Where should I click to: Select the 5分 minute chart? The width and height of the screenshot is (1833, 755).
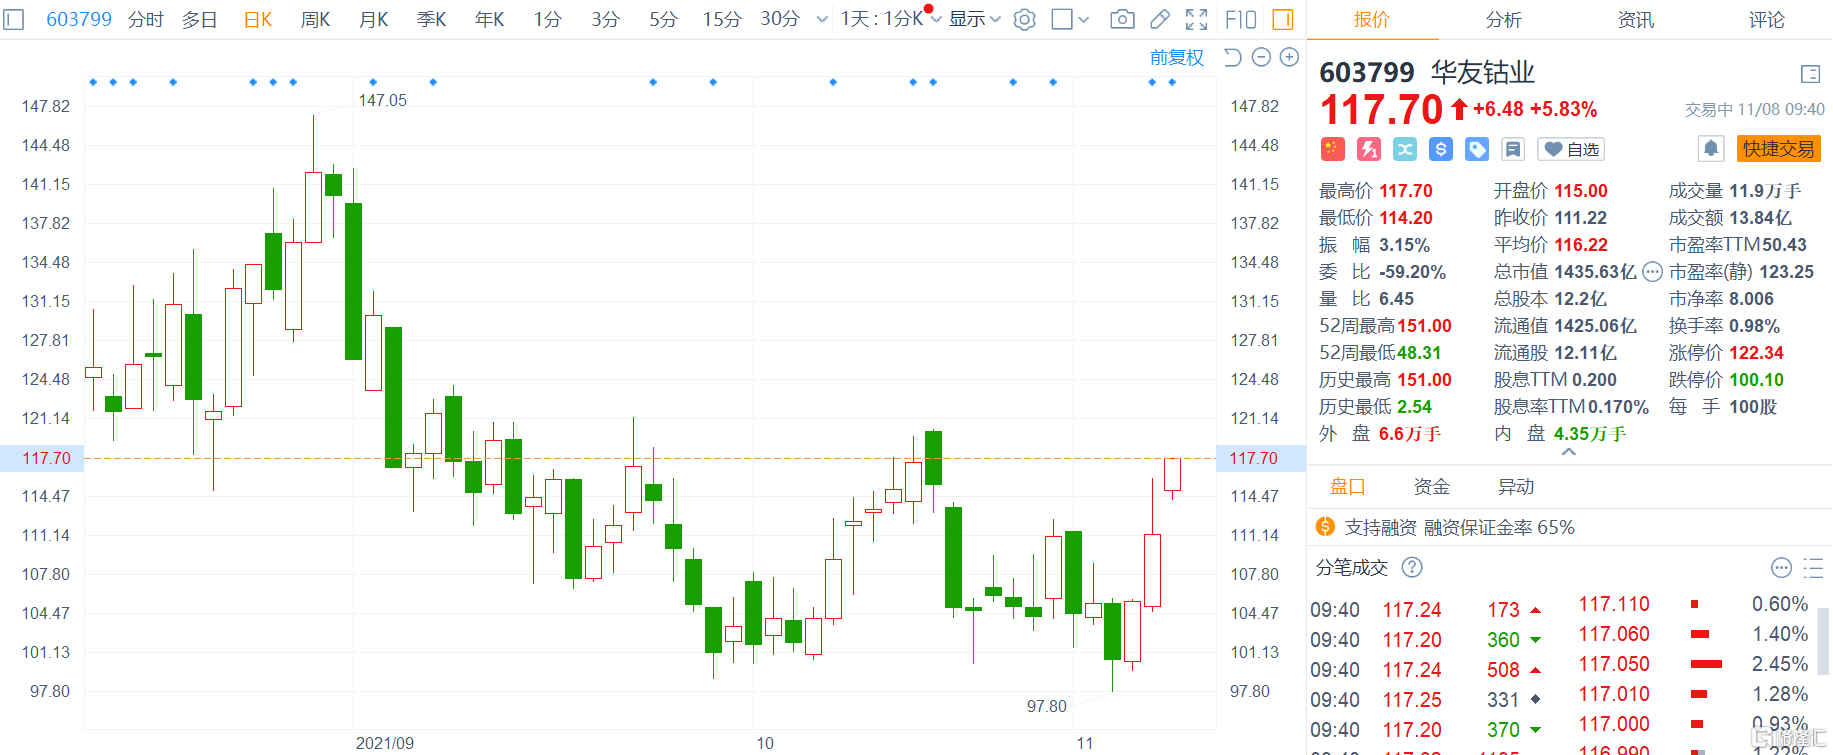pos(664,19)
